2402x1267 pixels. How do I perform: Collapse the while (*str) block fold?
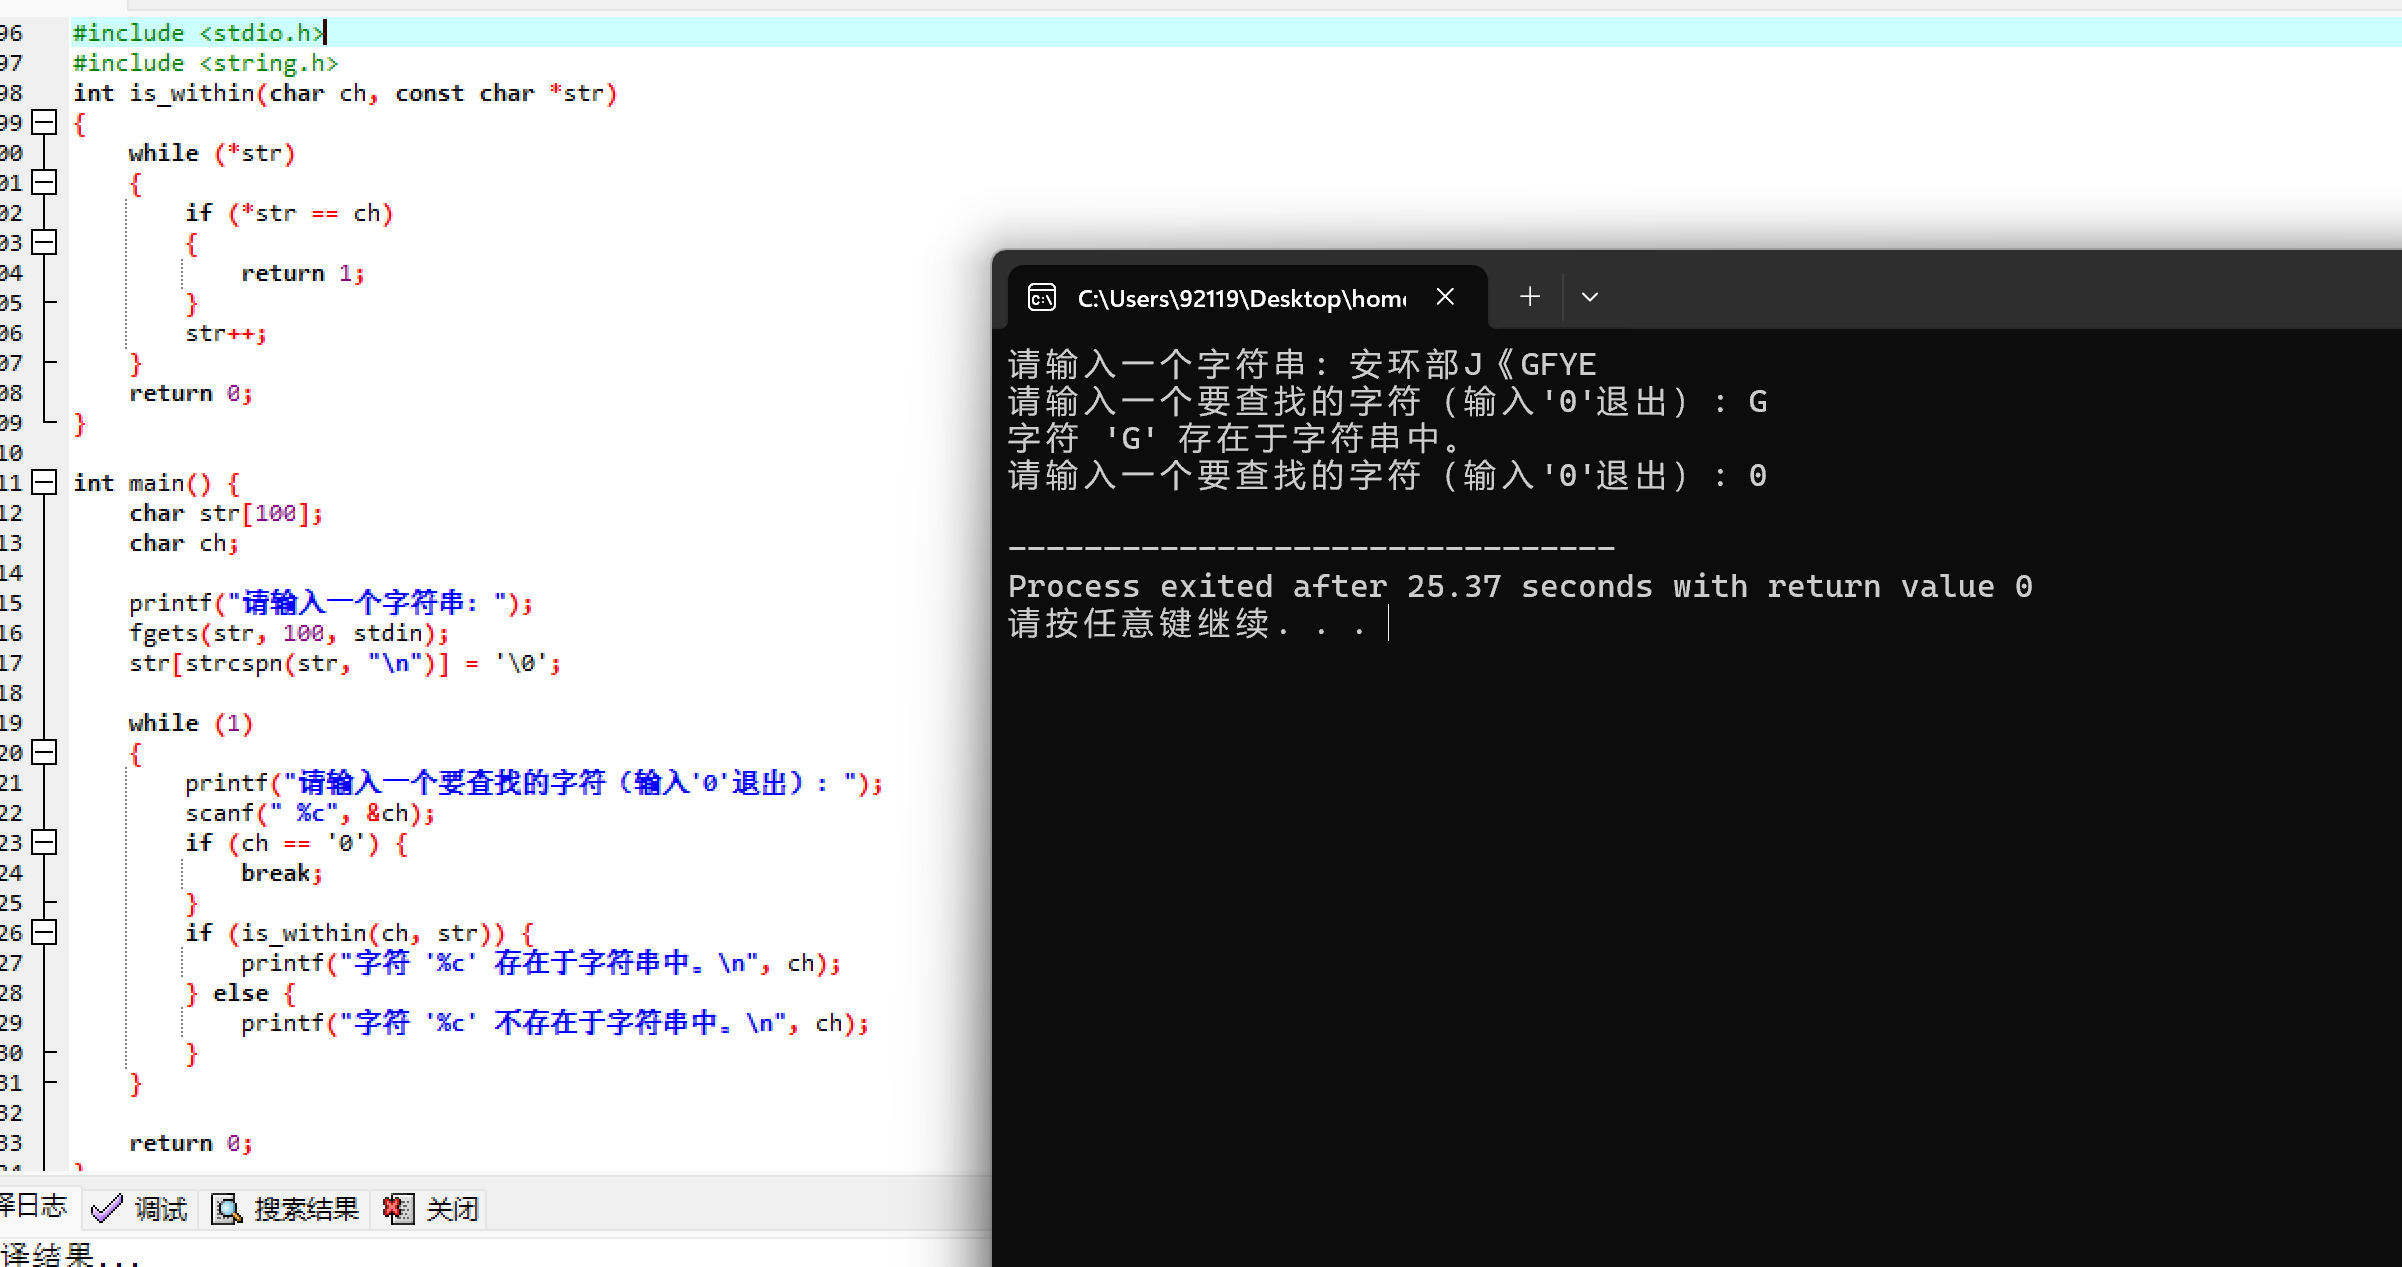click(44, 183)
